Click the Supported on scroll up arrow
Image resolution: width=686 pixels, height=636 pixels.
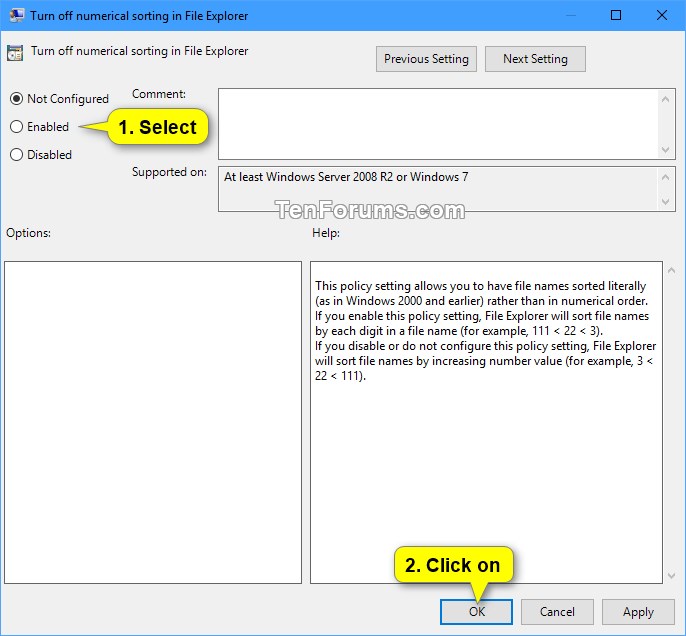(665, 177)
